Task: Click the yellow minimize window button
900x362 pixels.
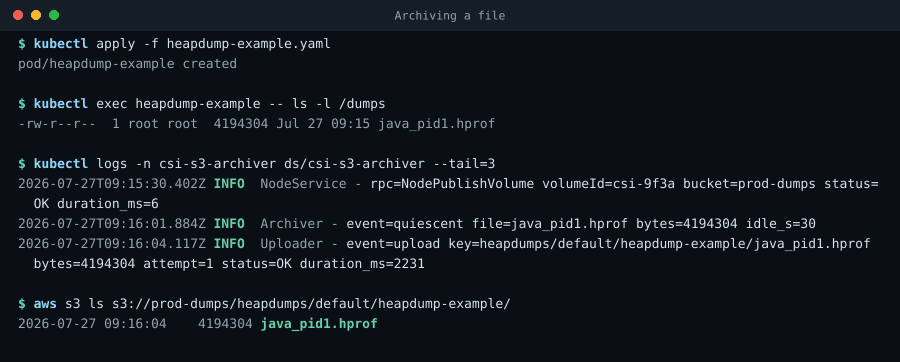Action: [36, 15]
